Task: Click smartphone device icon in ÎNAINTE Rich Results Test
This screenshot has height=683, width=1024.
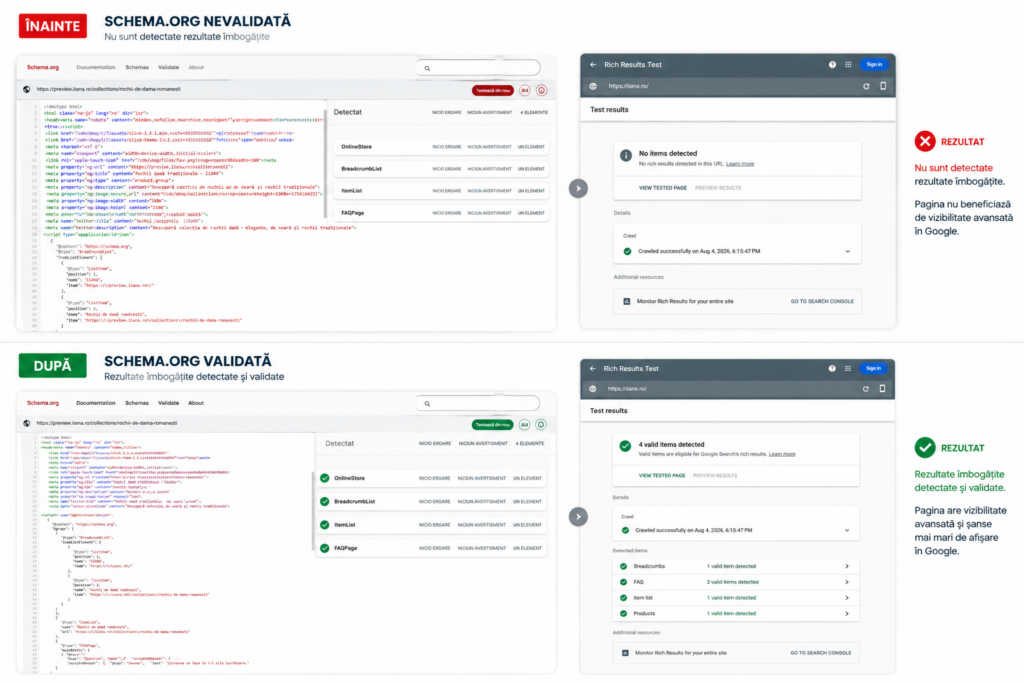Action: point(883,86)
